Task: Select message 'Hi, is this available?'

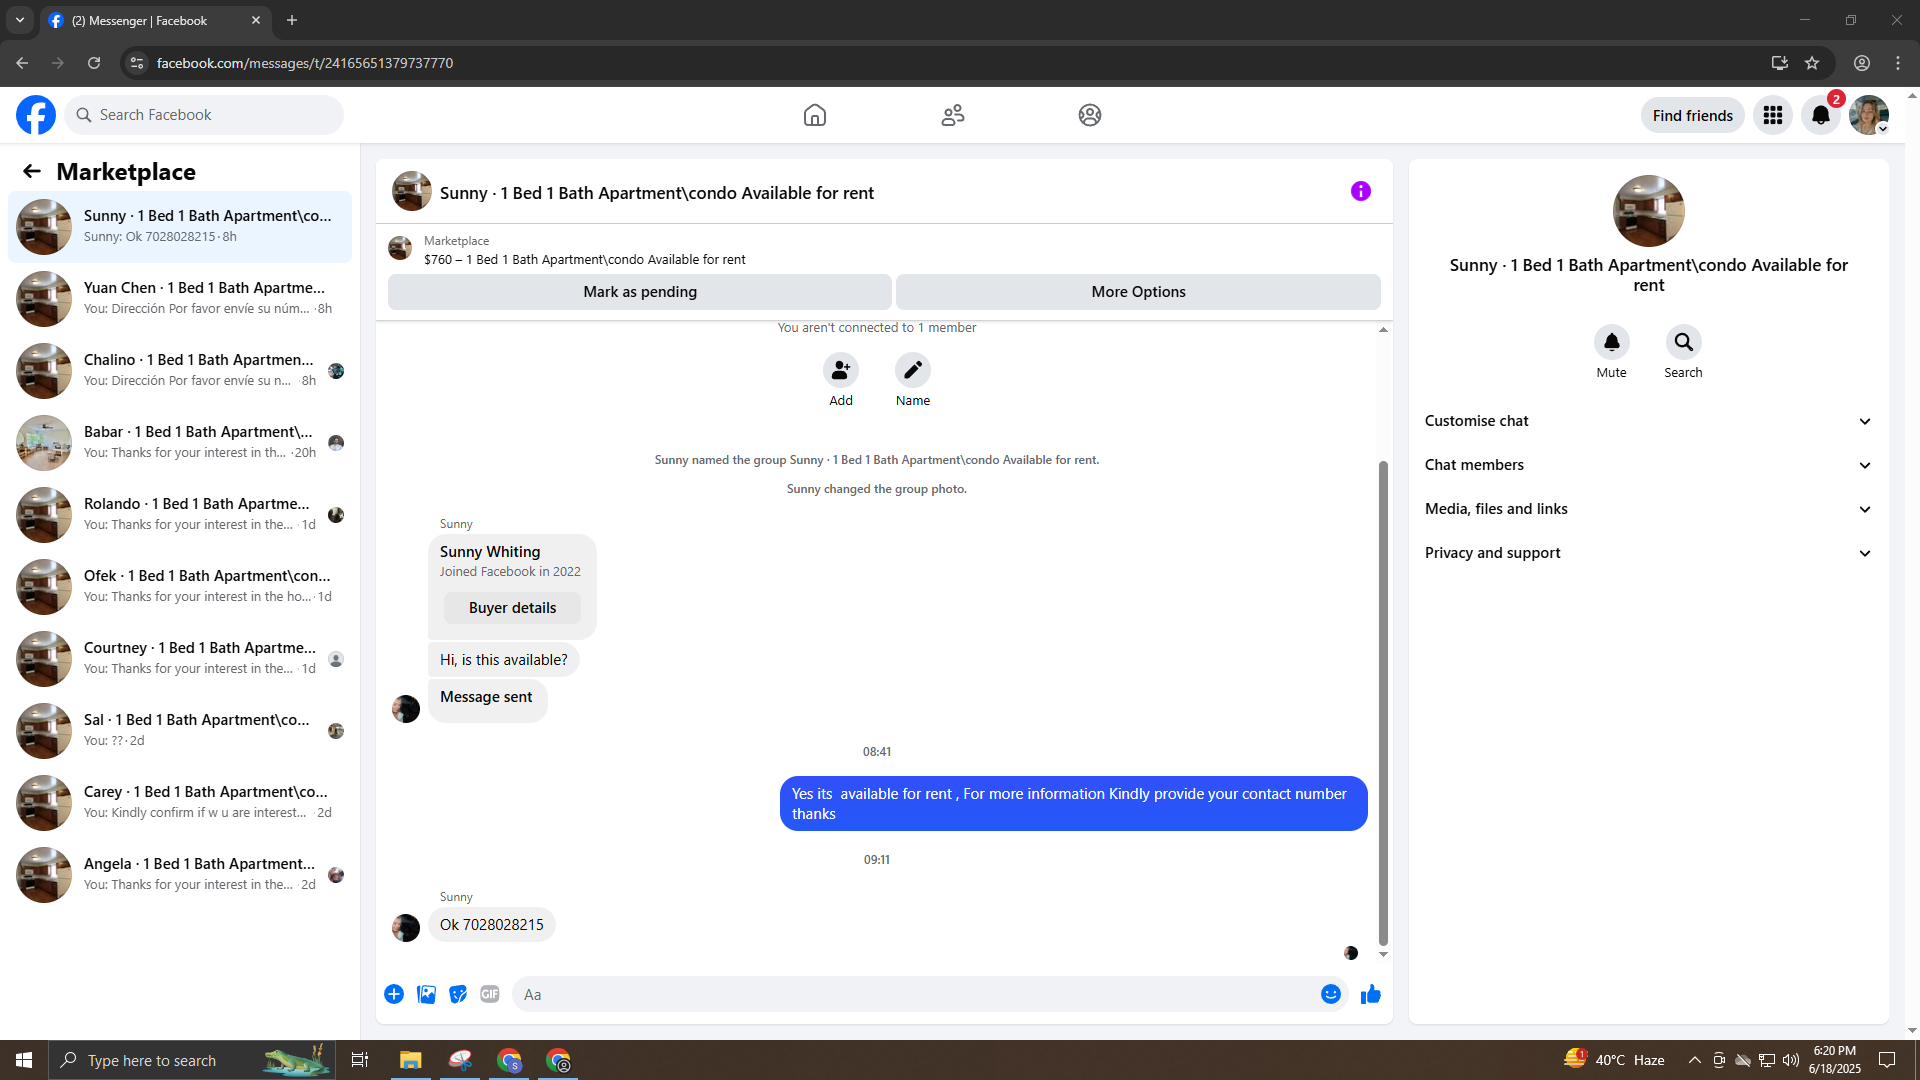Action: coord(504,660)
